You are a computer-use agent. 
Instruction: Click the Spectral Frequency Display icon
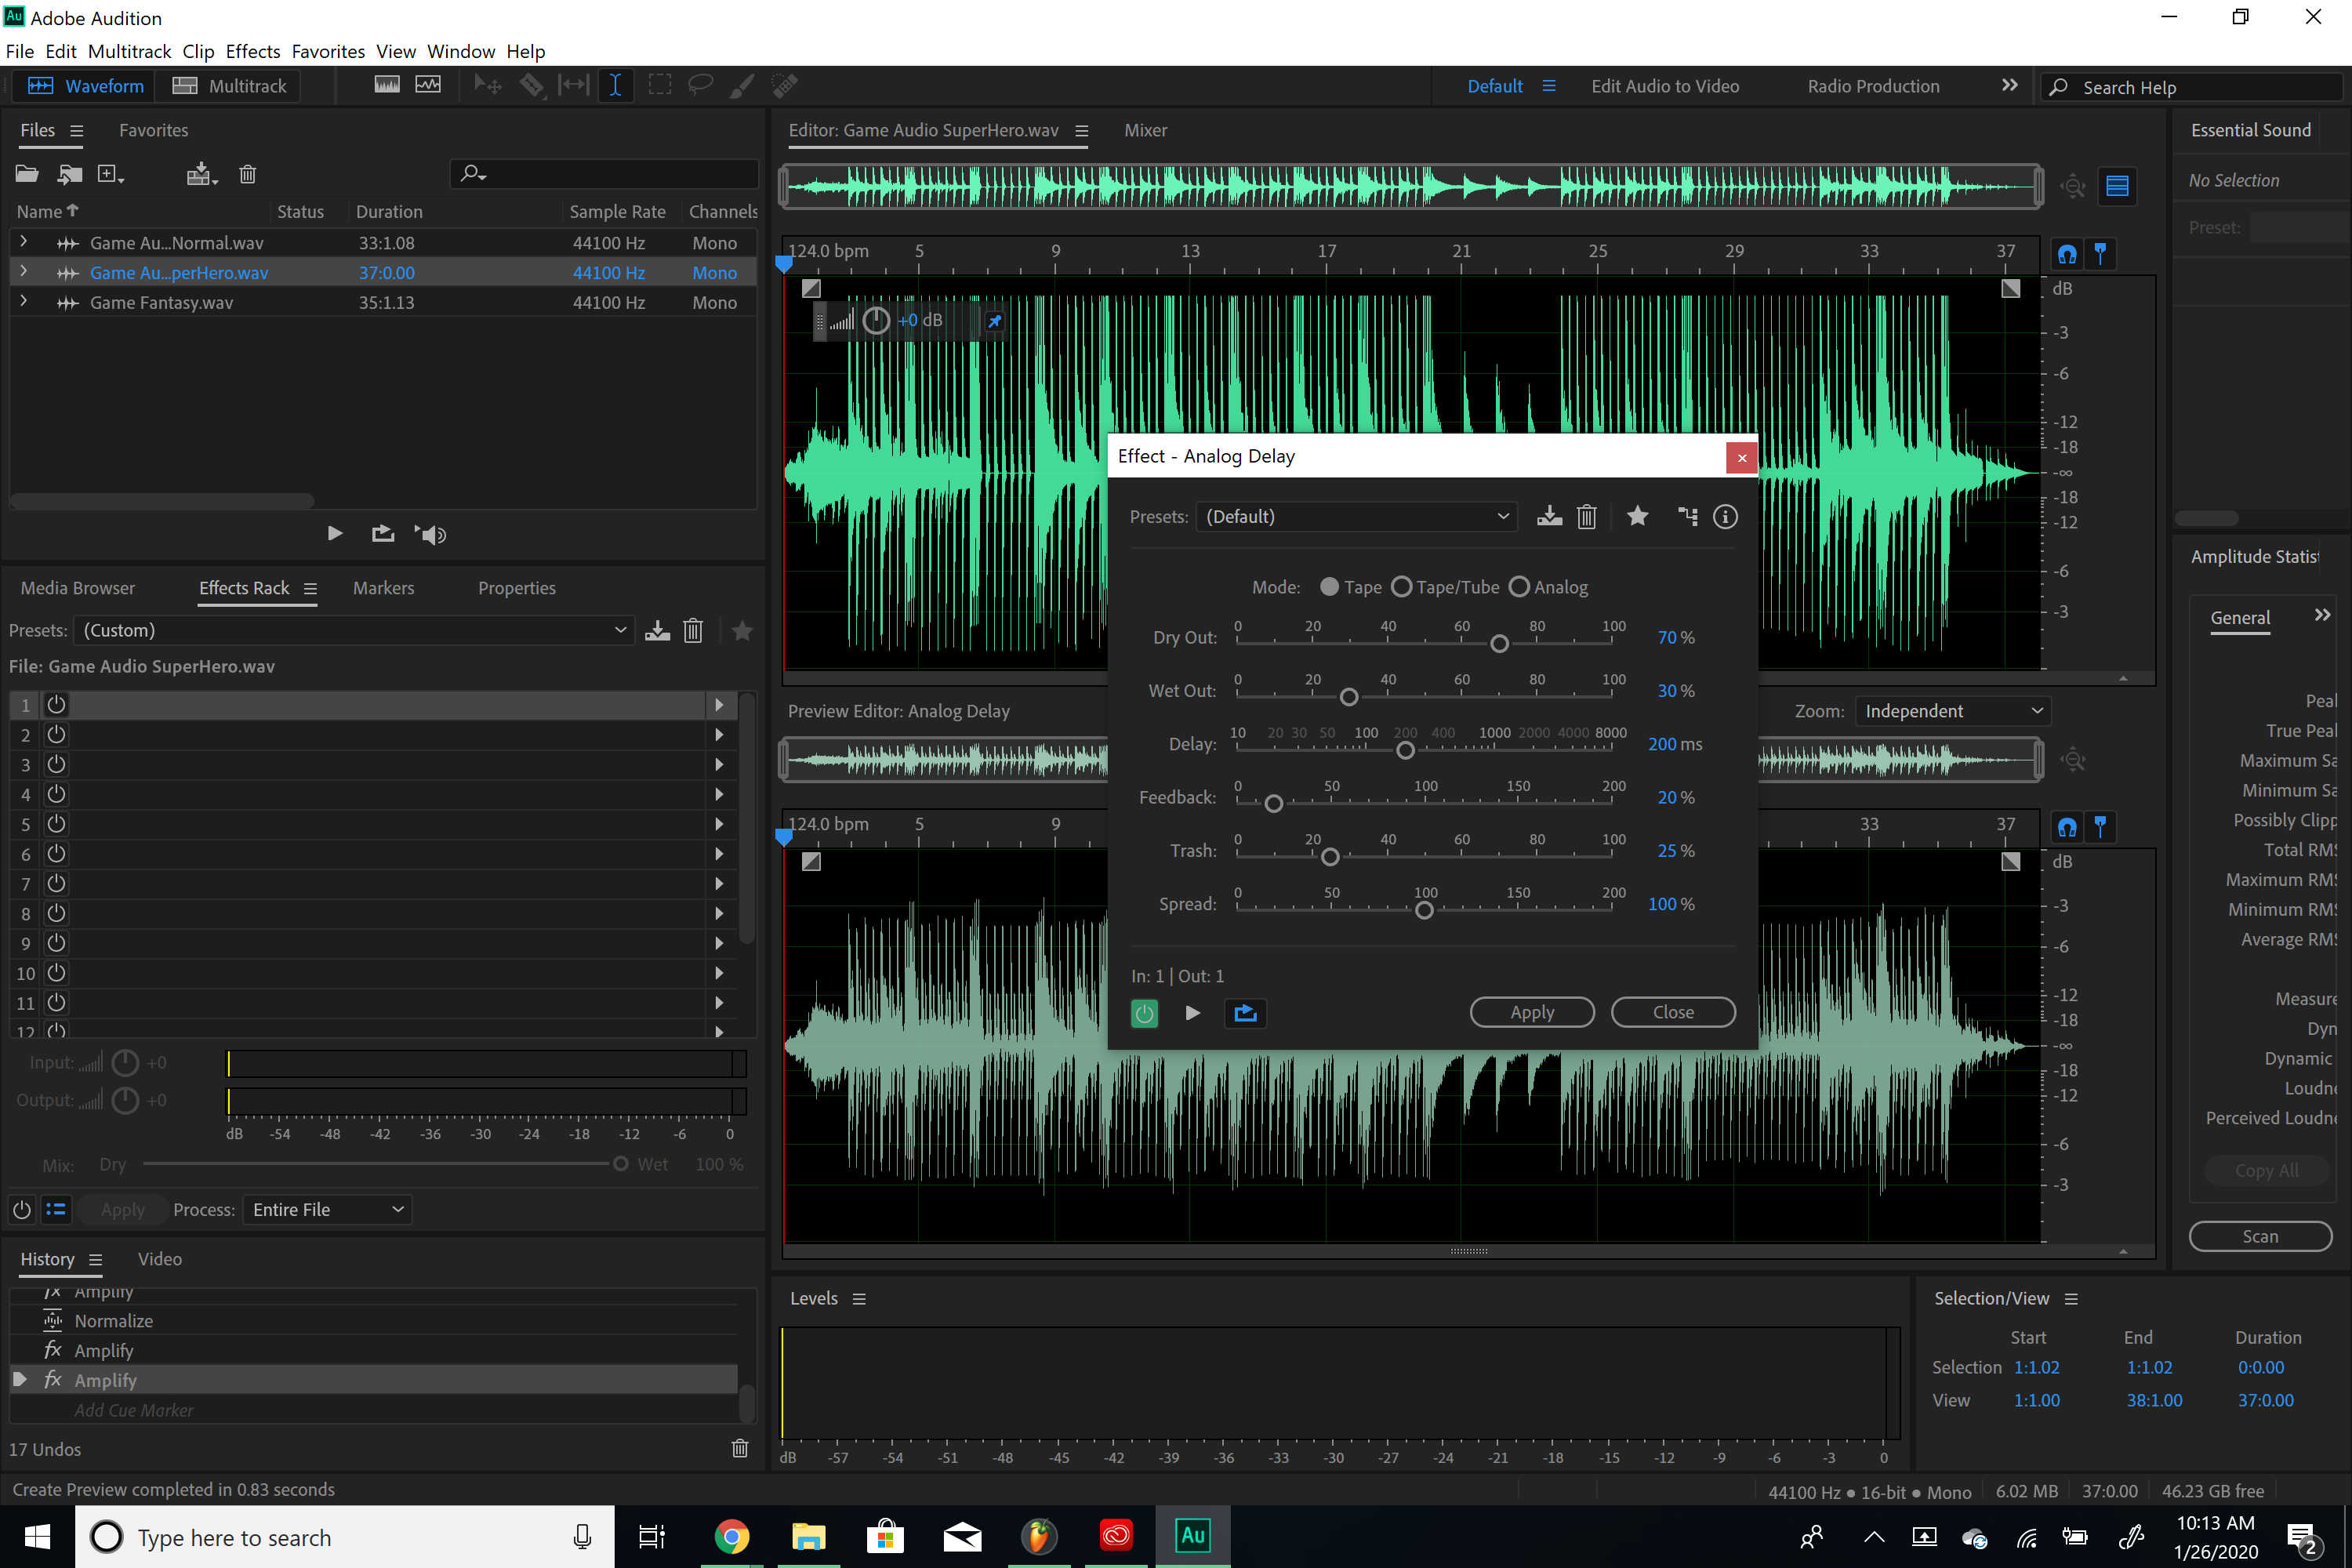387,85
